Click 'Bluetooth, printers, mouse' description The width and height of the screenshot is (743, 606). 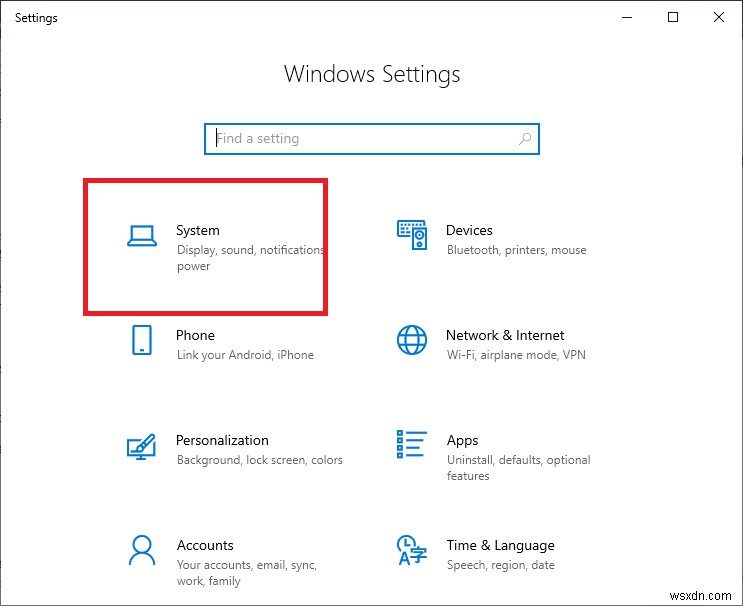tap(516, 250)
